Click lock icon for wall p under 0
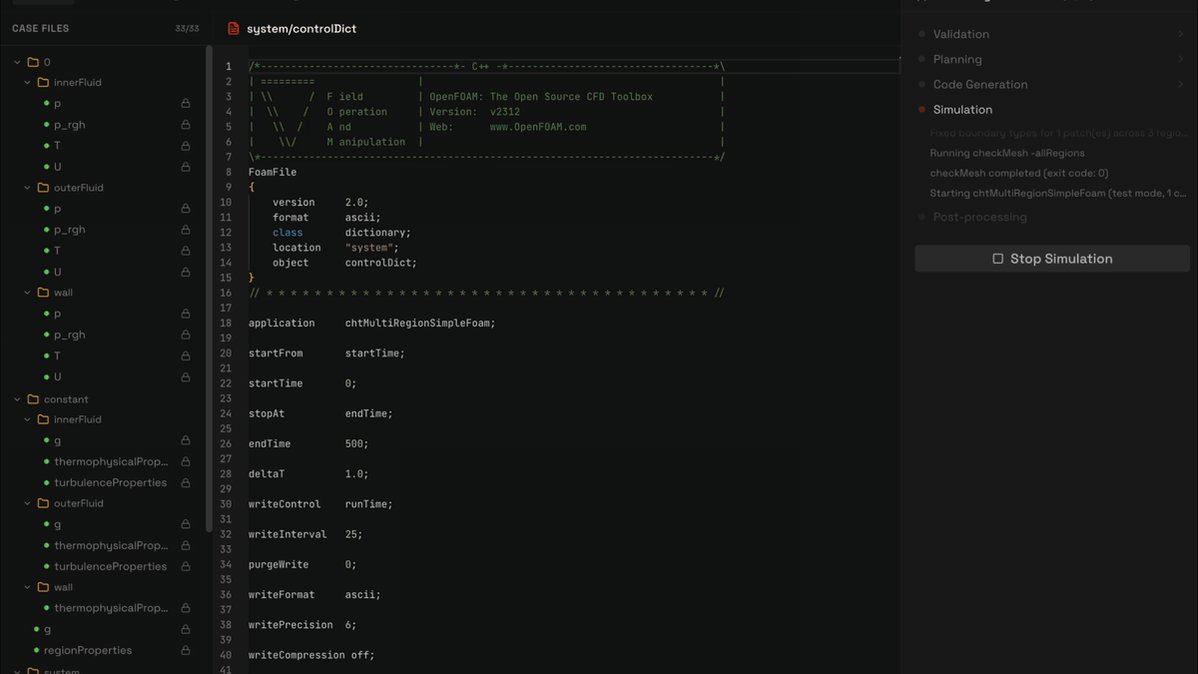This screenshot has width=1198, height=674. pos(186,313)
